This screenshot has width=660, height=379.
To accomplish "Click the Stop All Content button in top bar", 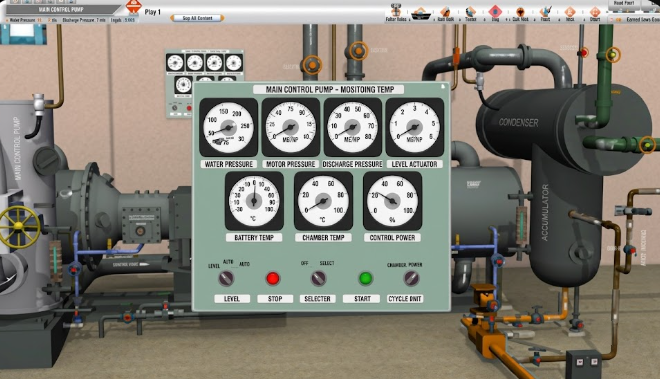I will pyautogui.click(x=197, y=18).
